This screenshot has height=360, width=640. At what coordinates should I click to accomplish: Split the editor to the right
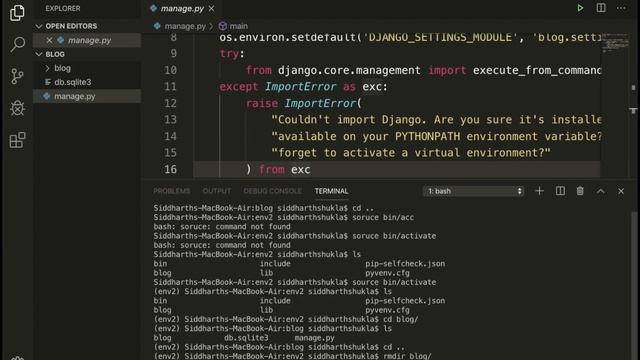point(601,8)
